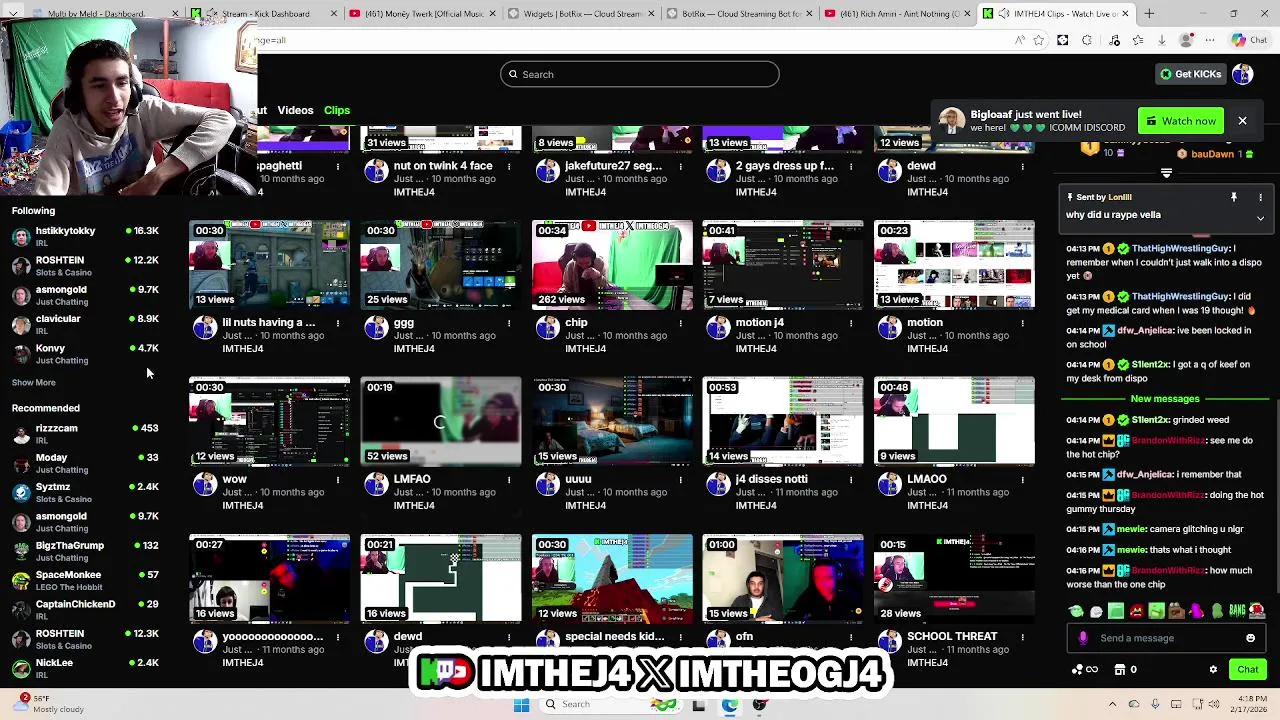Viewport: 1280px width, 720px height.
Task: Open options menu for 'wow' clip
Action: 338,480
